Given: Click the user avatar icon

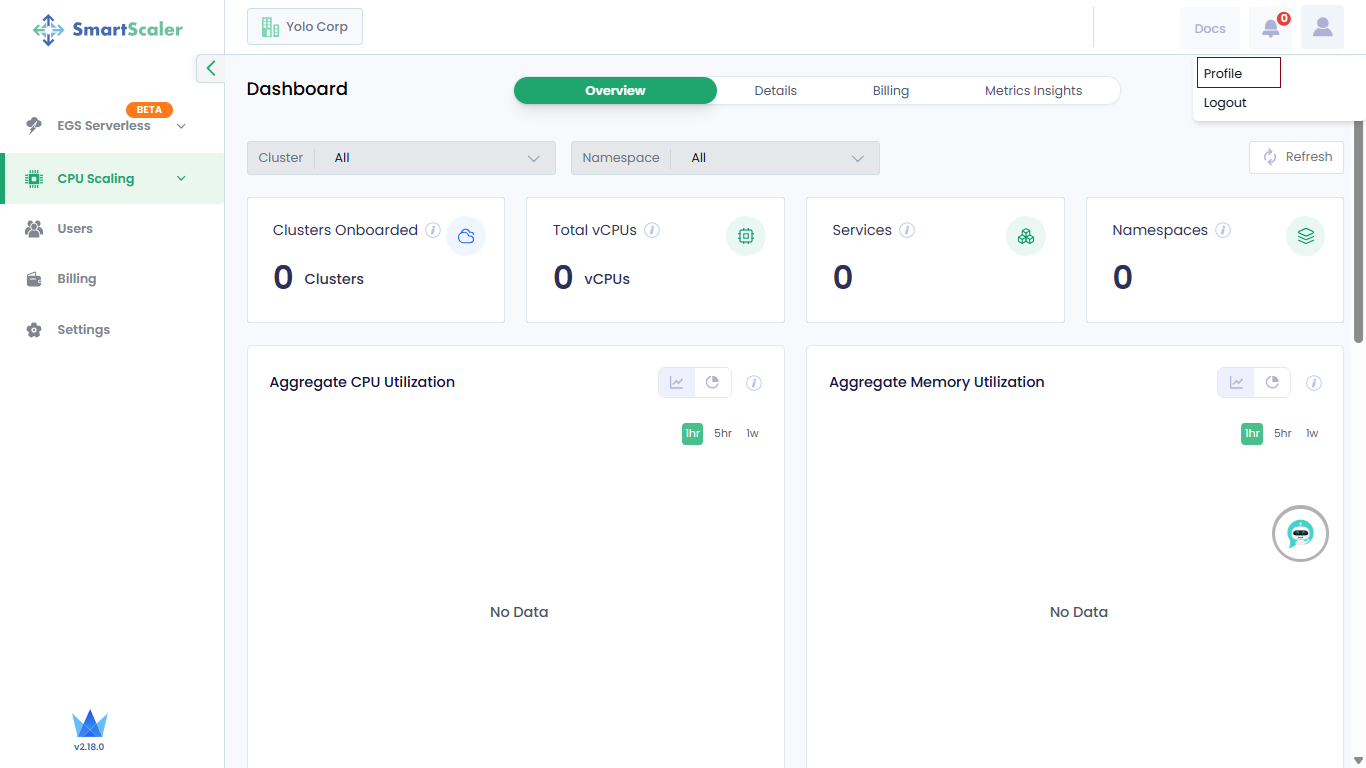Looking at the screenshot, I should 1322,28.
